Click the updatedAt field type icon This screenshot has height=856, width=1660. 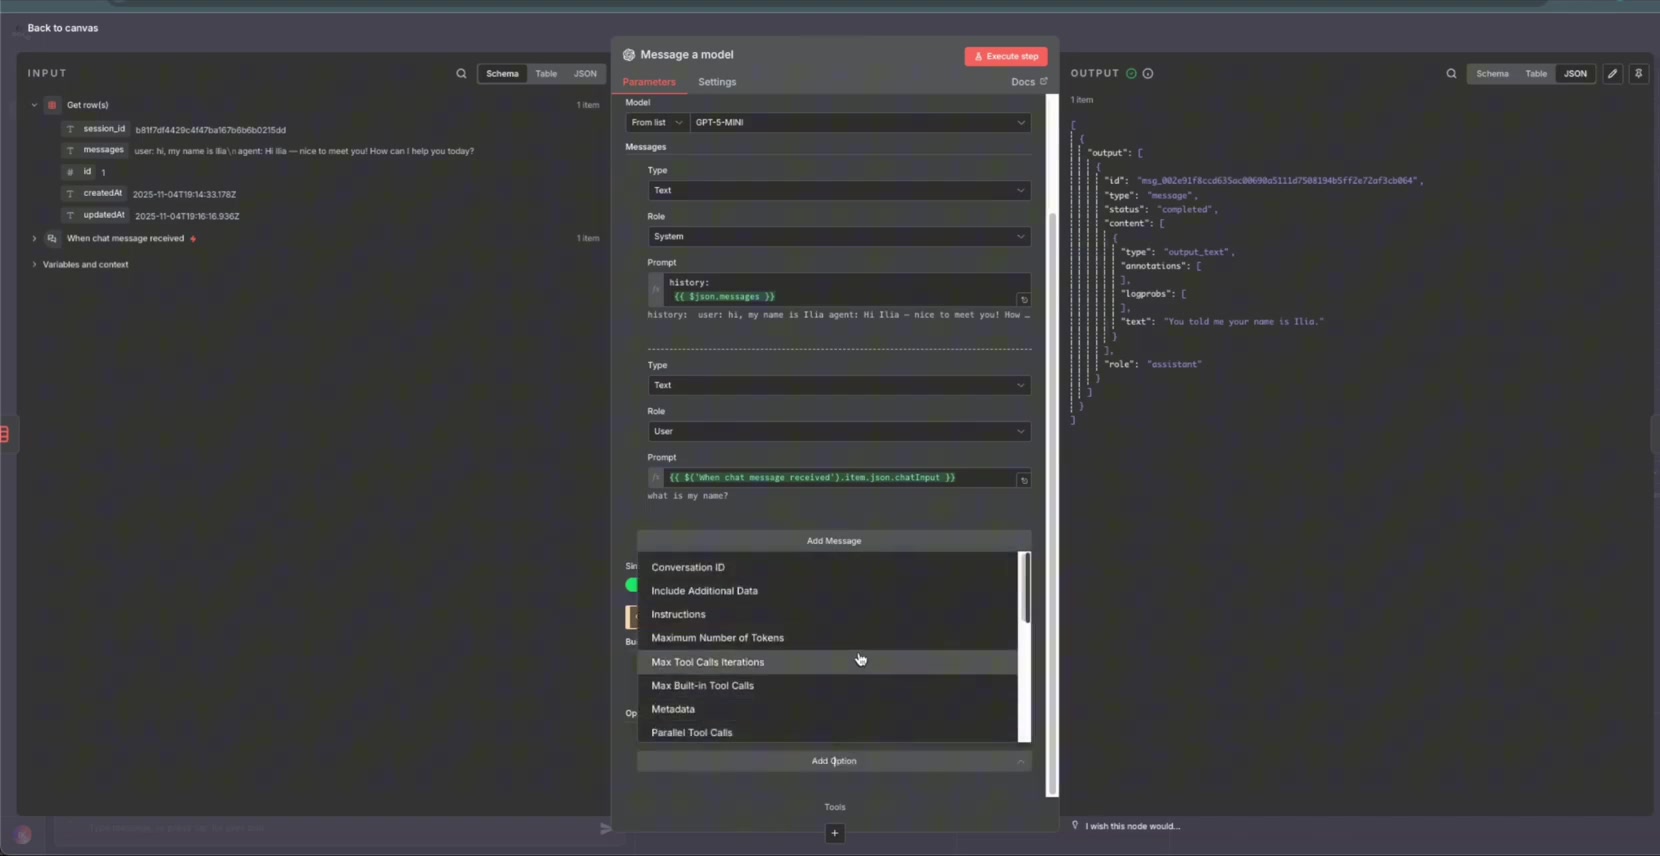click(70, 216)
